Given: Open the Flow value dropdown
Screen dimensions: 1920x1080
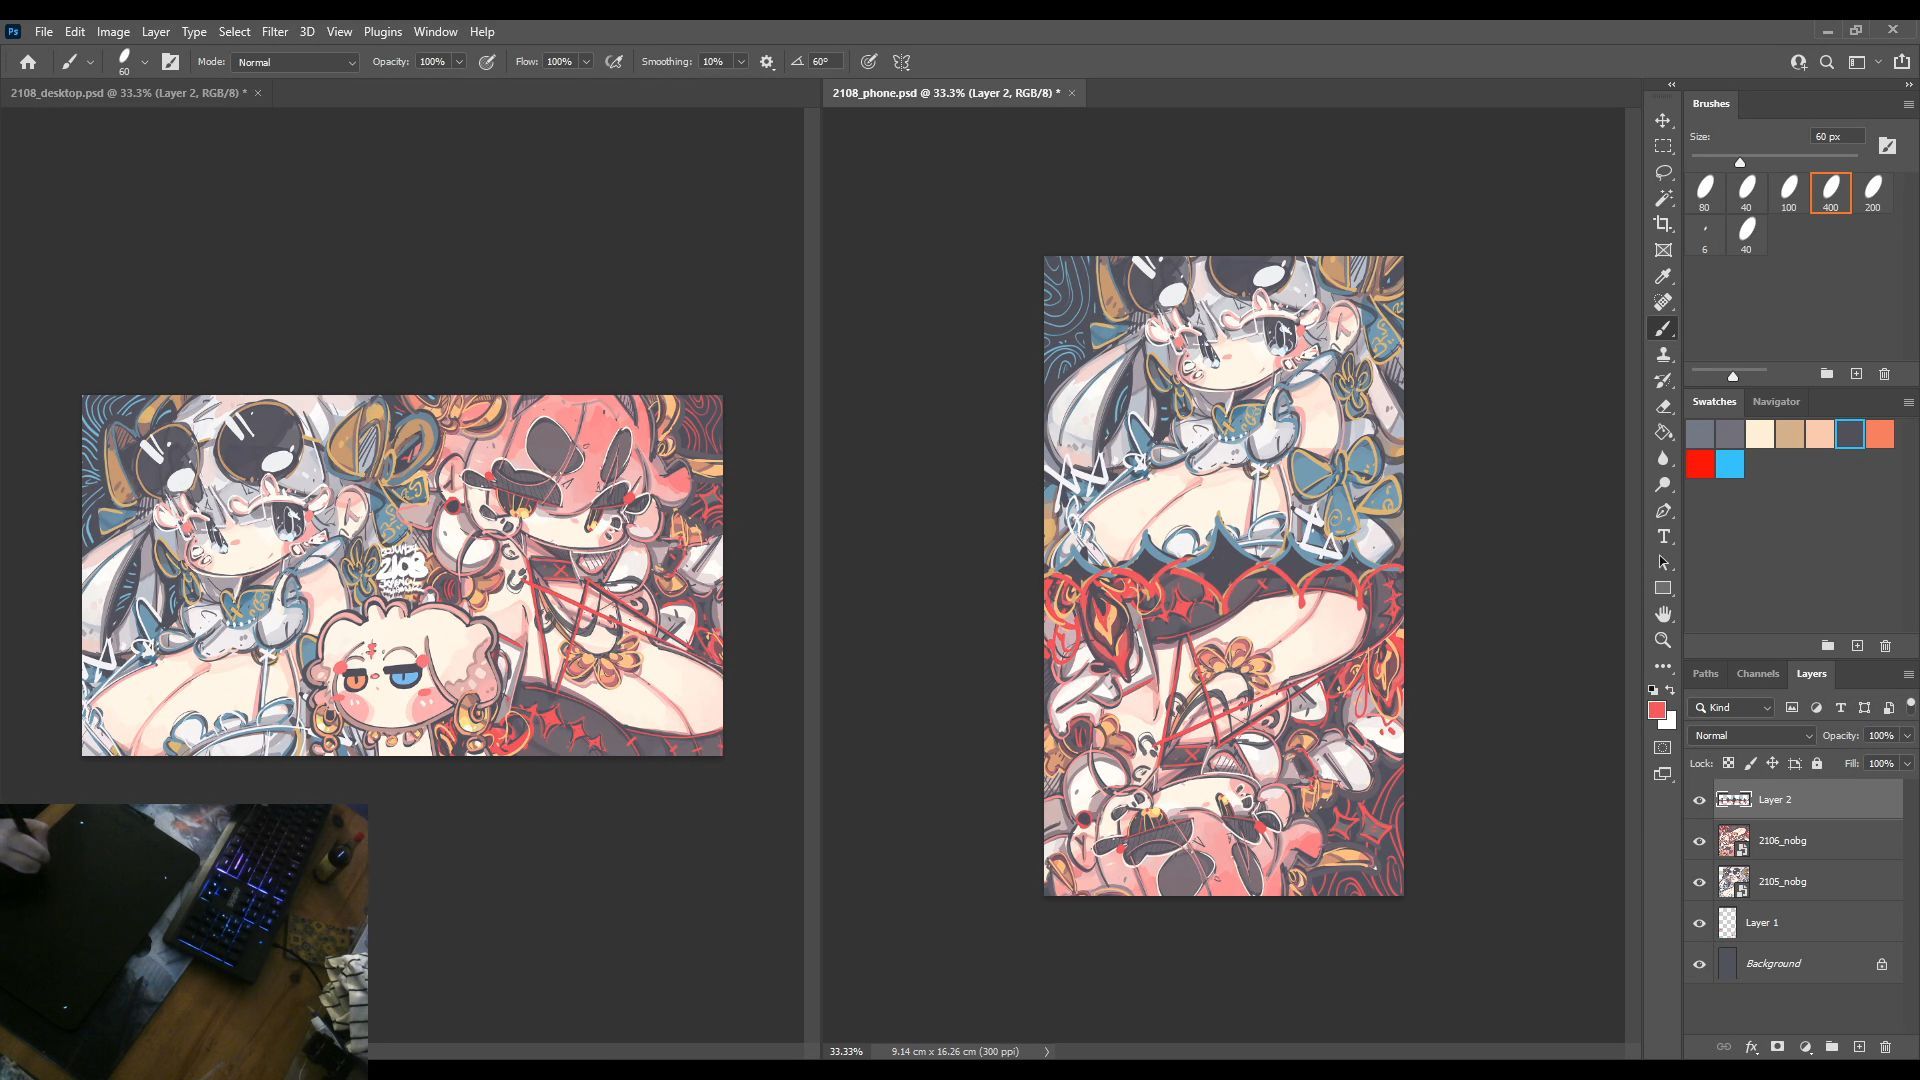Looking at the screenshot, I should click(x=586, y=62).
